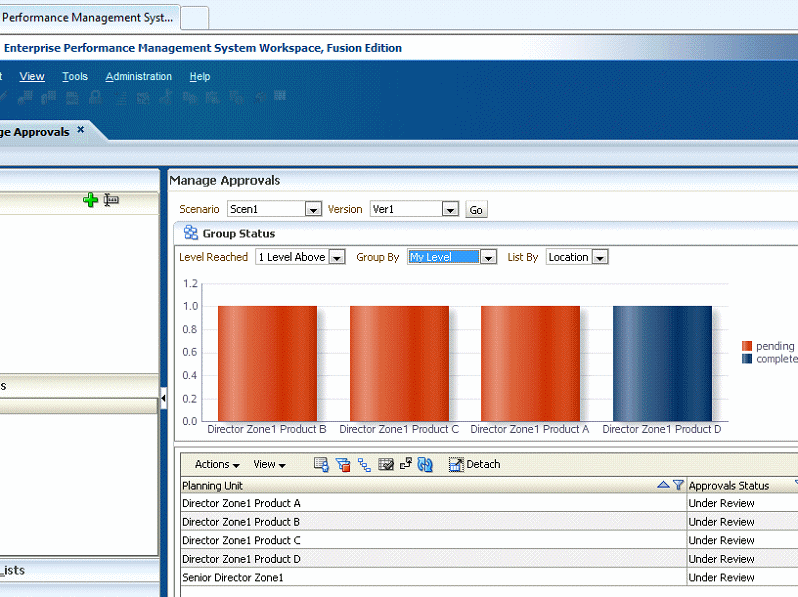Image resolution: width=798 pixels, height=597 pixels.
Task: Click the refresh icon left of Detach
Action: click(x=425, y=464)
